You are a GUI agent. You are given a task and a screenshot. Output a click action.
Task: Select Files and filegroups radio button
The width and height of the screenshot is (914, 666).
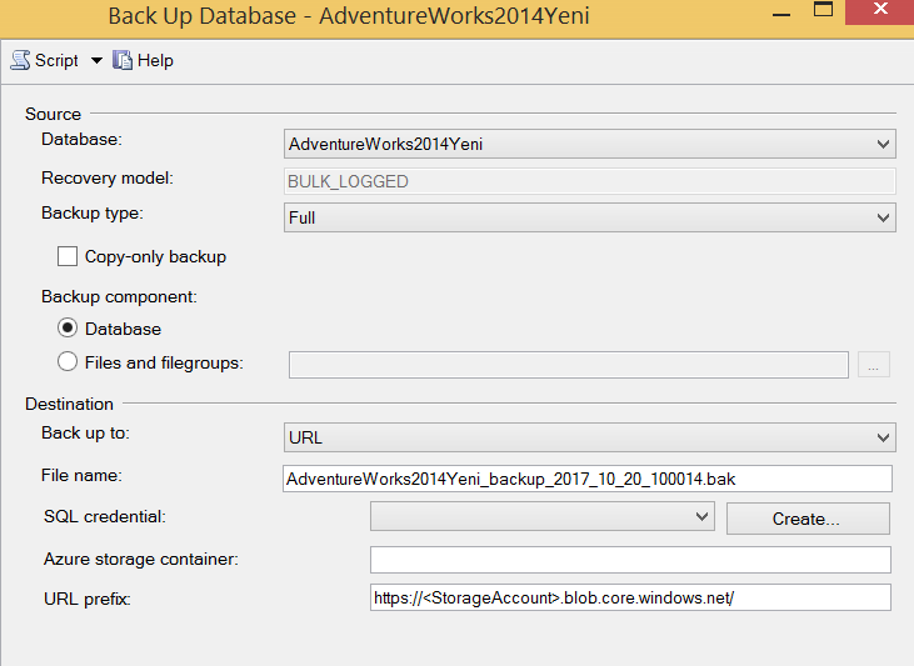68,362
